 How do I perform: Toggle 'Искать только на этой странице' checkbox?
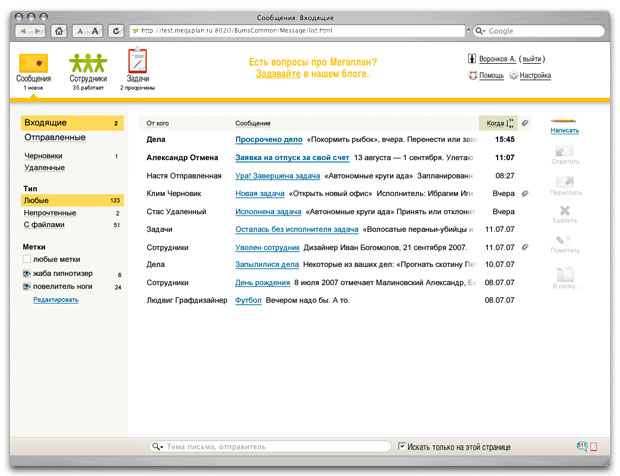pyautogui.click(x=402, y=446)
